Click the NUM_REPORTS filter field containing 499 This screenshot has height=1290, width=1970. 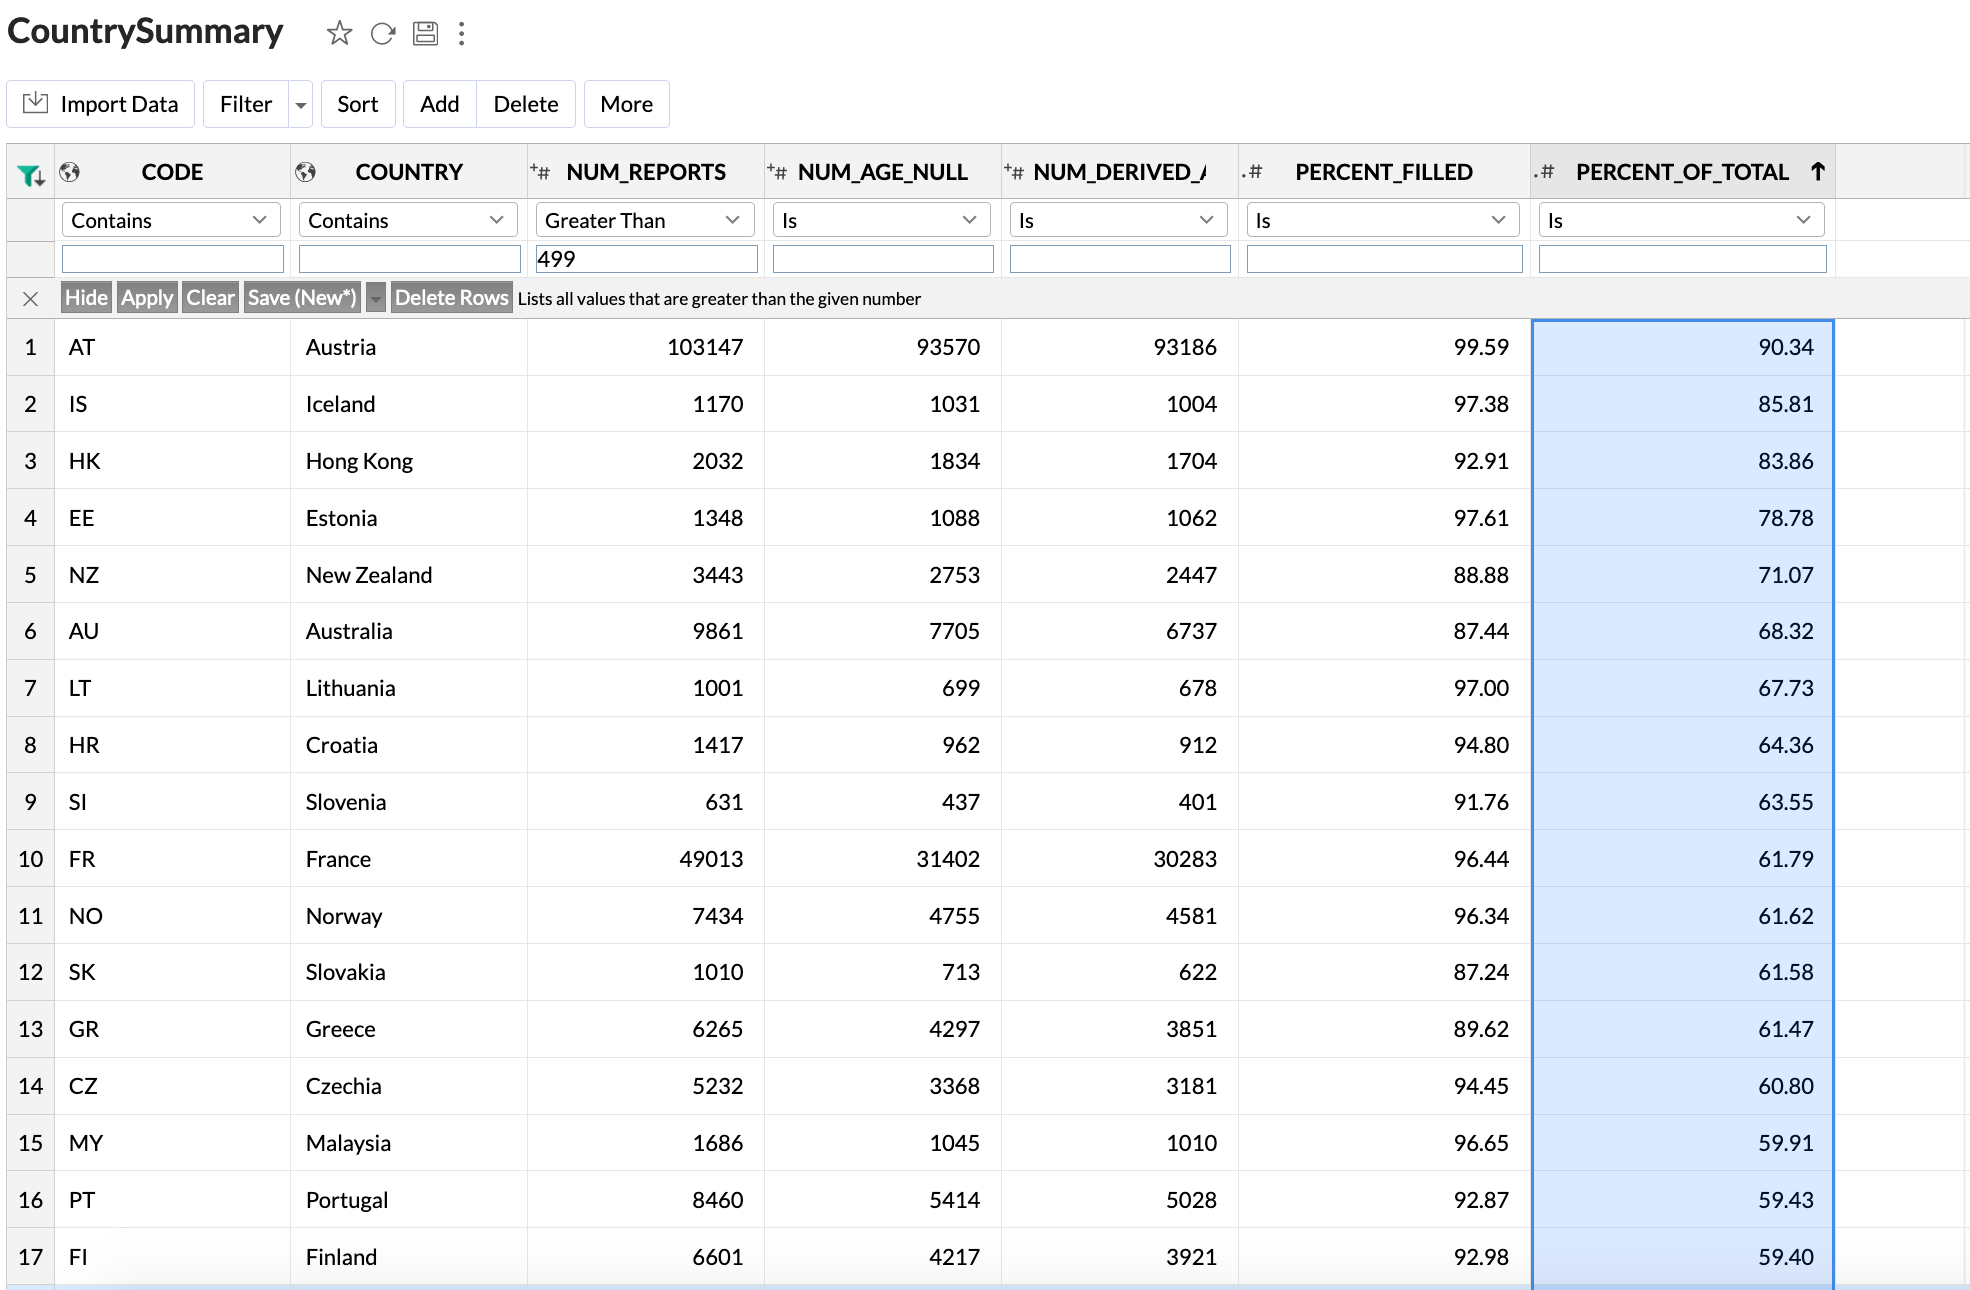click(x=645, y=259)
